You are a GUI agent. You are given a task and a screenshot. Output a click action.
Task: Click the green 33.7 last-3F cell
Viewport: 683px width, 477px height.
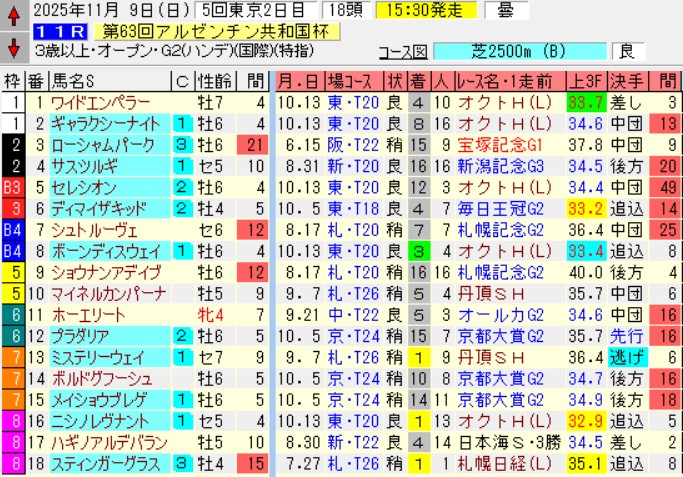(584, 102)
